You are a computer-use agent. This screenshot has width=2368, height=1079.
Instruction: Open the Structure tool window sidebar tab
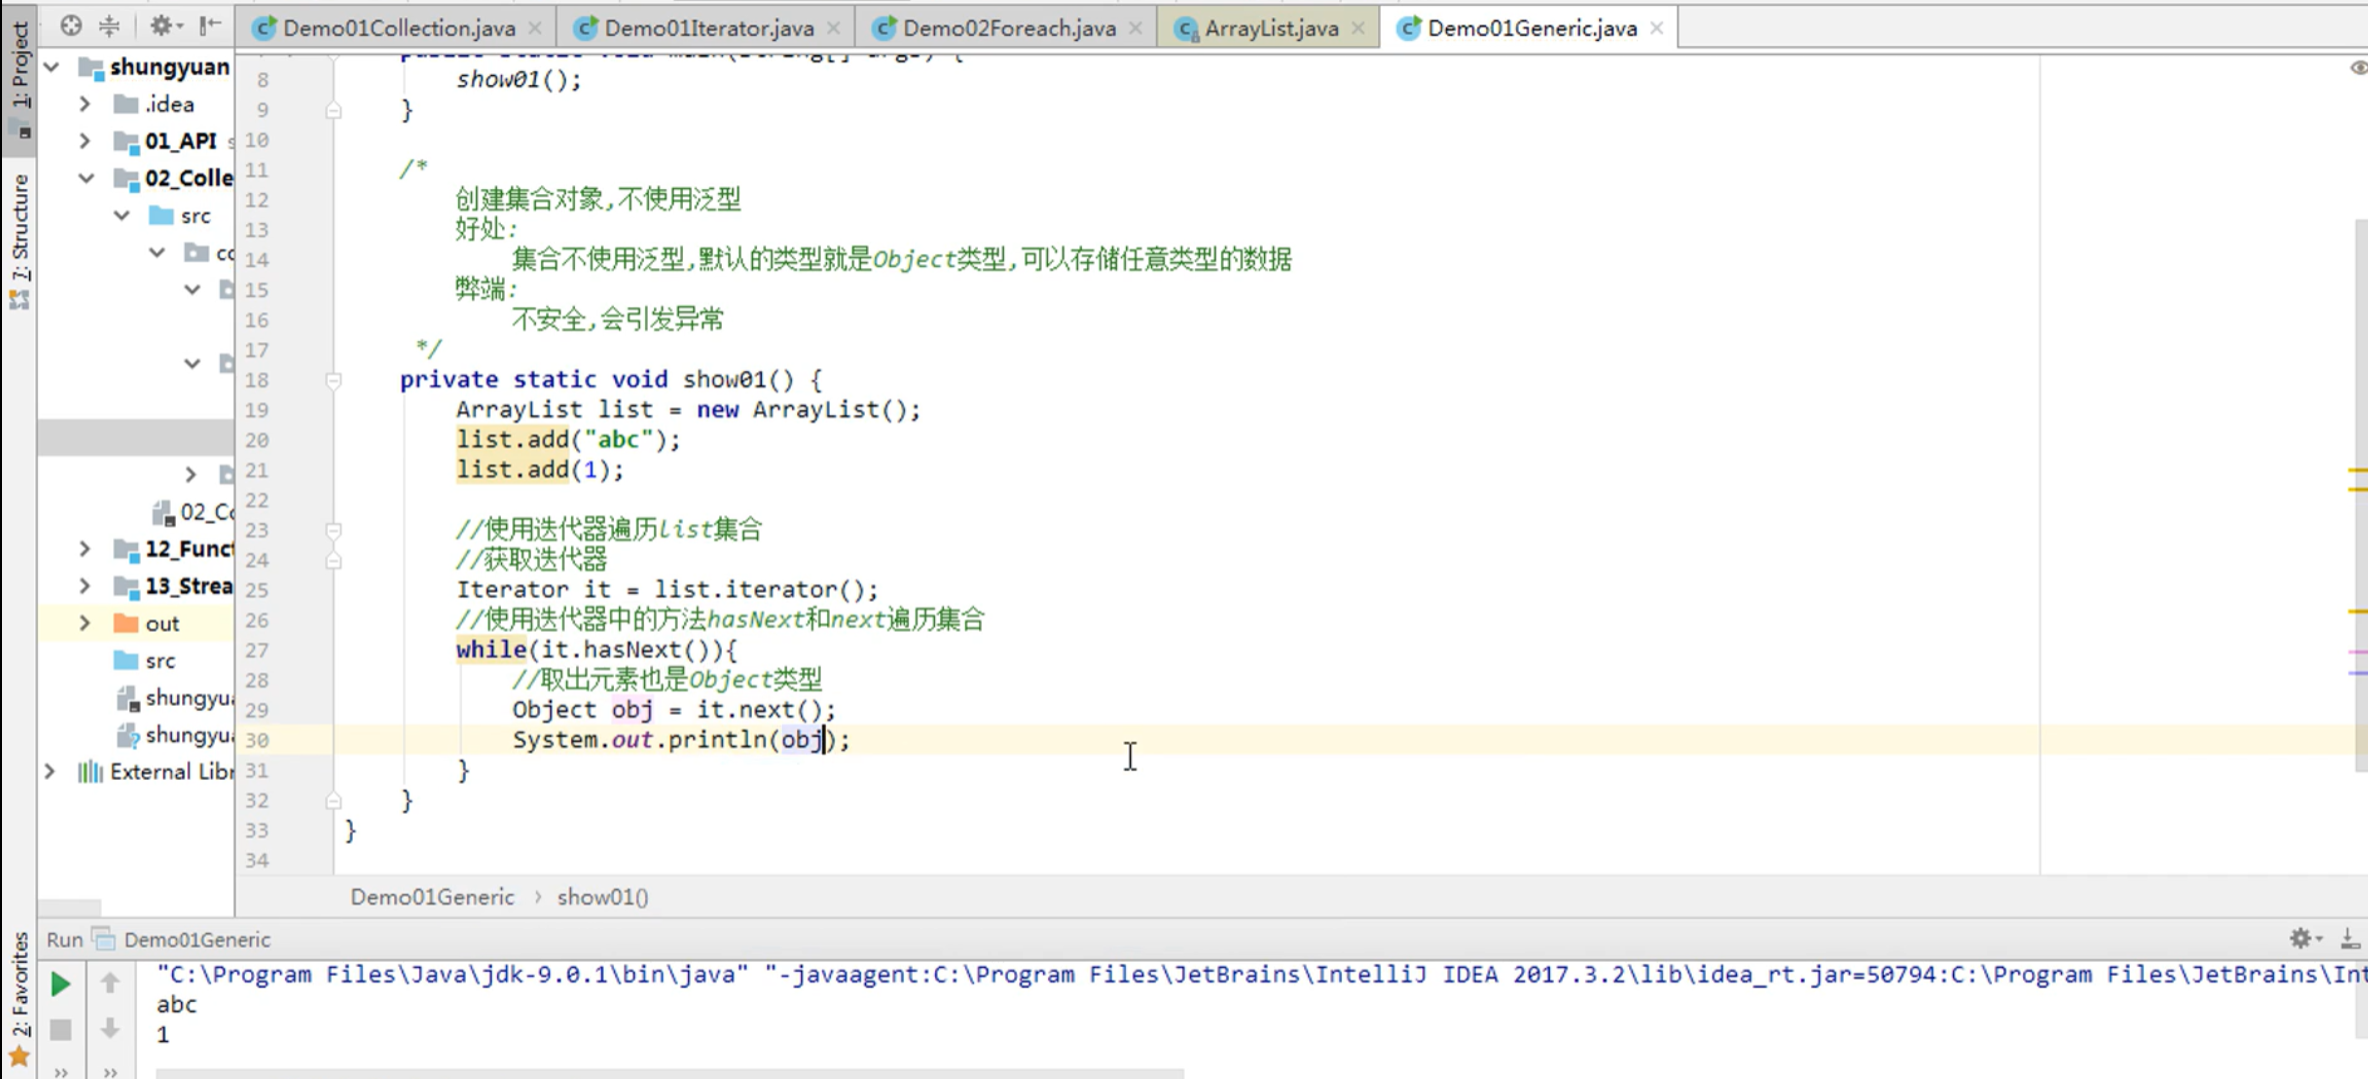[19, 240]
